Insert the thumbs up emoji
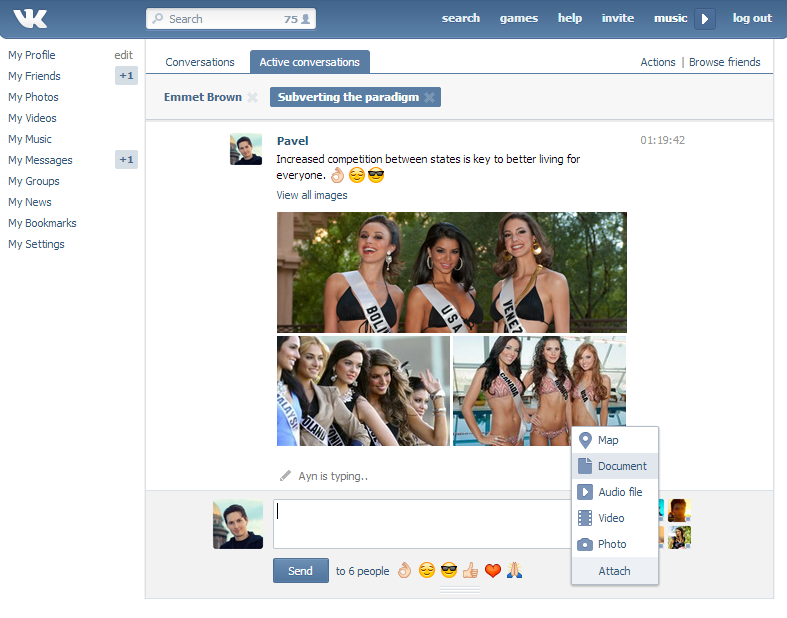Image resolution: width=787 pixels, height=618 pixels. click(x=470, y=571)
